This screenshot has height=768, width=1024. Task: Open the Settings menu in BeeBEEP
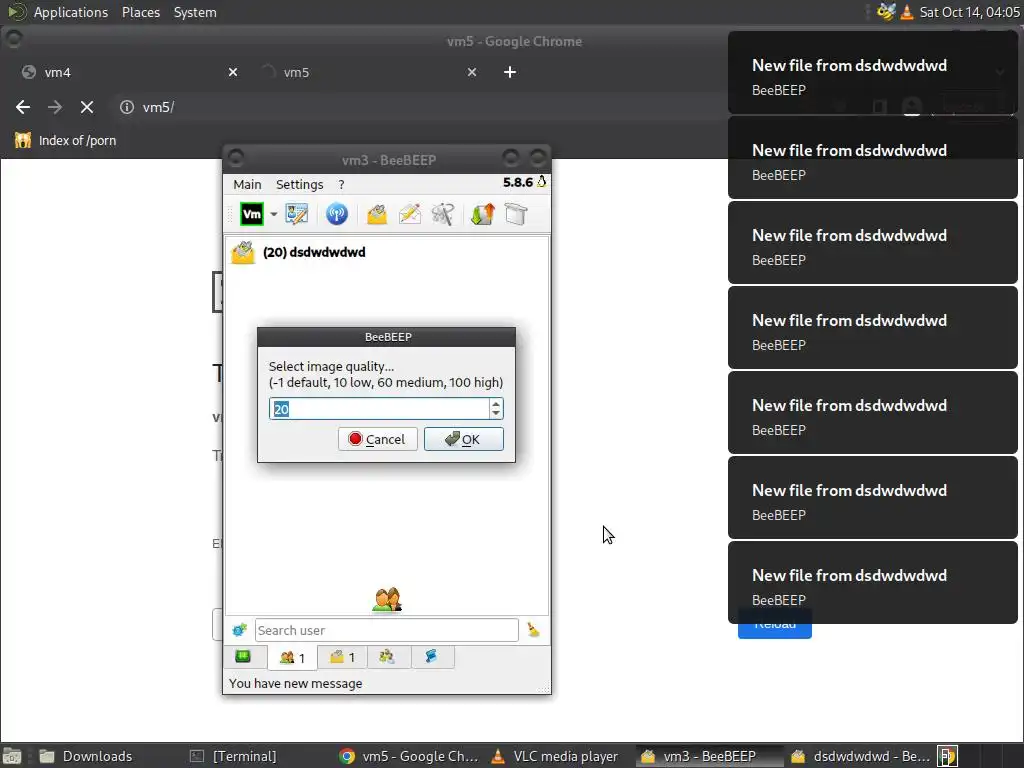tap(300, 185)
